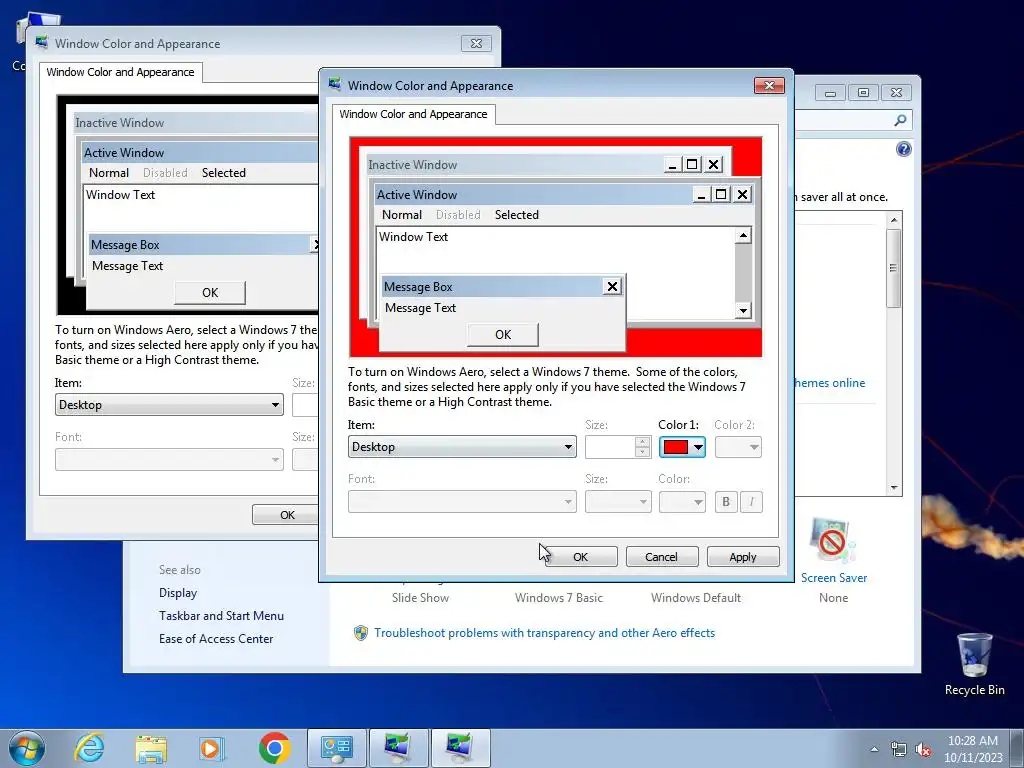Image resolution: width=1024 pixels, height=768 pixels.
Task: Click the Inactive Window maximize icon in preview
Action: [692, 165]
